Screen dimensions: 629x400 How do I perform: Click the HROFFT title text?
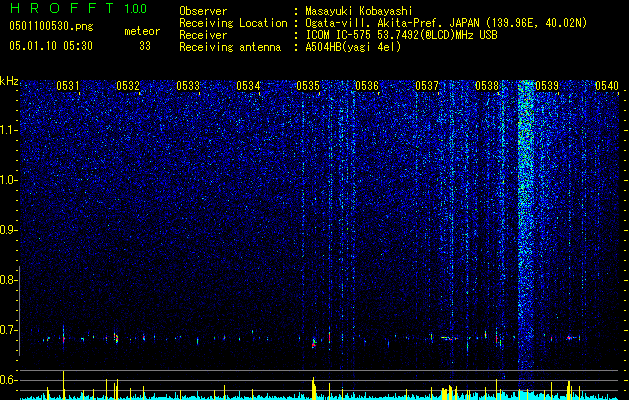pyautogui.click(x=62, y=8)
